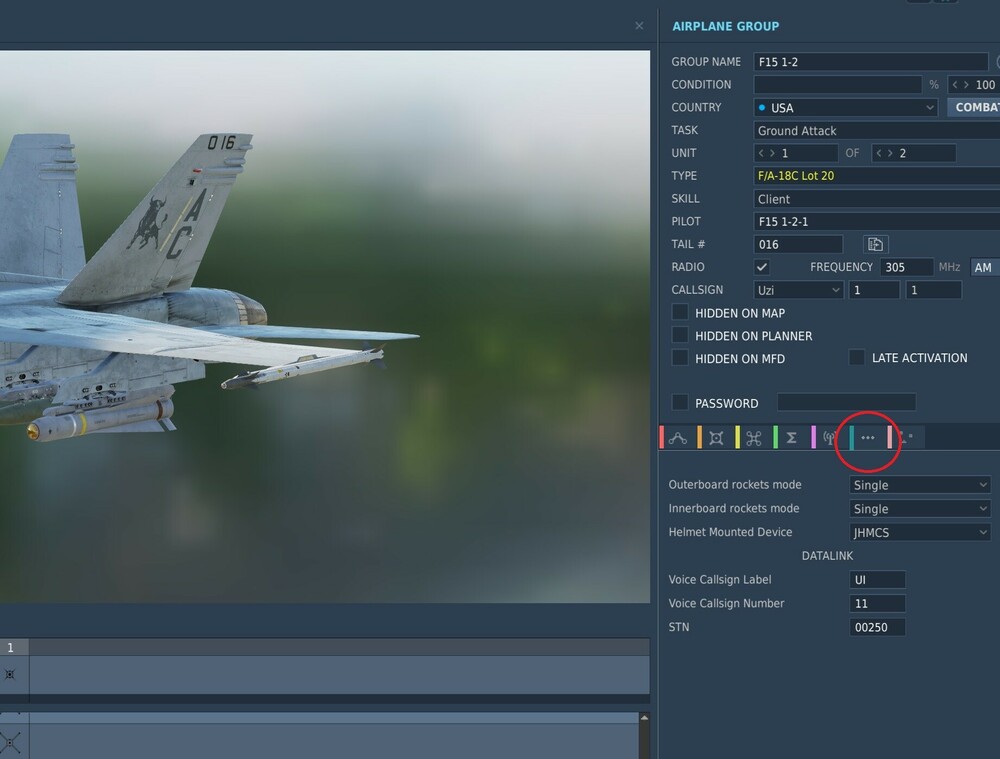The image size is (1000, 759).
Task: Toggle the Late Activation checkbox
Action: coord(857,357)
